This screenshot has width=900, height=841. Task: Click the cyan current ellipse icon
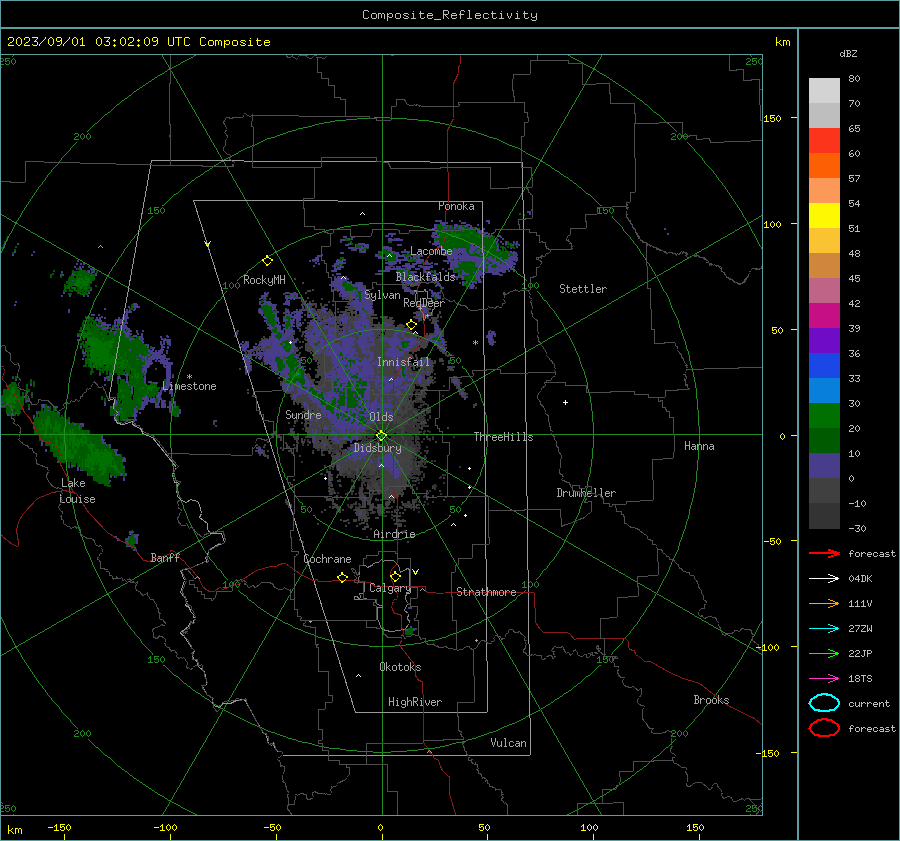tap(824, 703)
